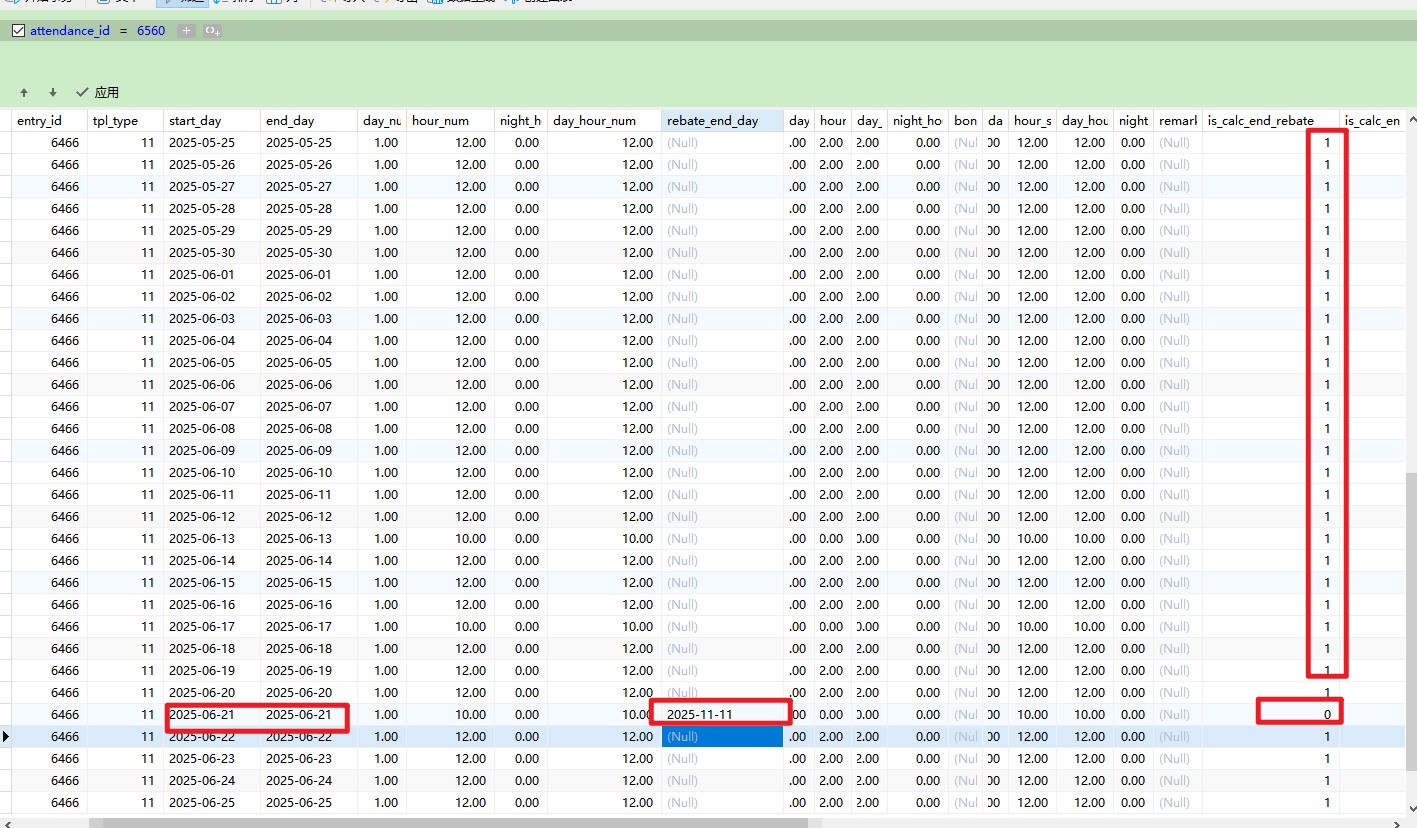Click remarl Null cell in 2025-06-03 row
The height and width of the screenshot is (828, 1417).
pos(1178,318)
